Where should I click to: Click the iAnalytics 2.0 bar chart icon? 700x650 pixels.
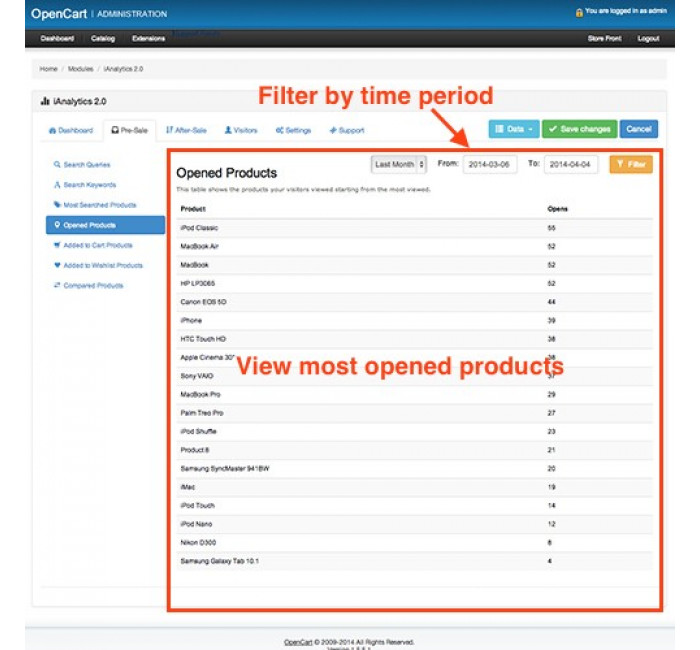tap(45, 101)
